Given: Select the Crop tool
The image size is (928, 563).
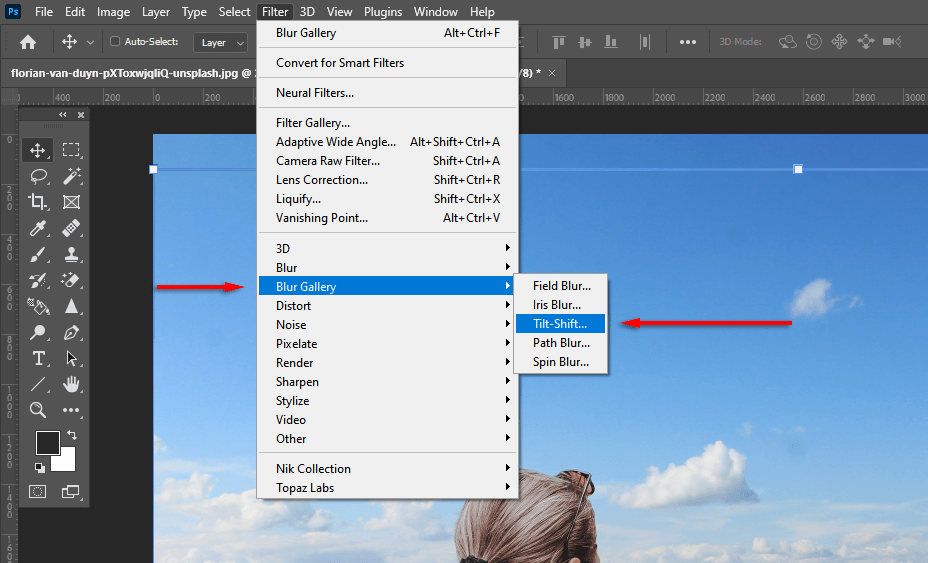Looking at the screenshot, I should (x=38, y=202).
